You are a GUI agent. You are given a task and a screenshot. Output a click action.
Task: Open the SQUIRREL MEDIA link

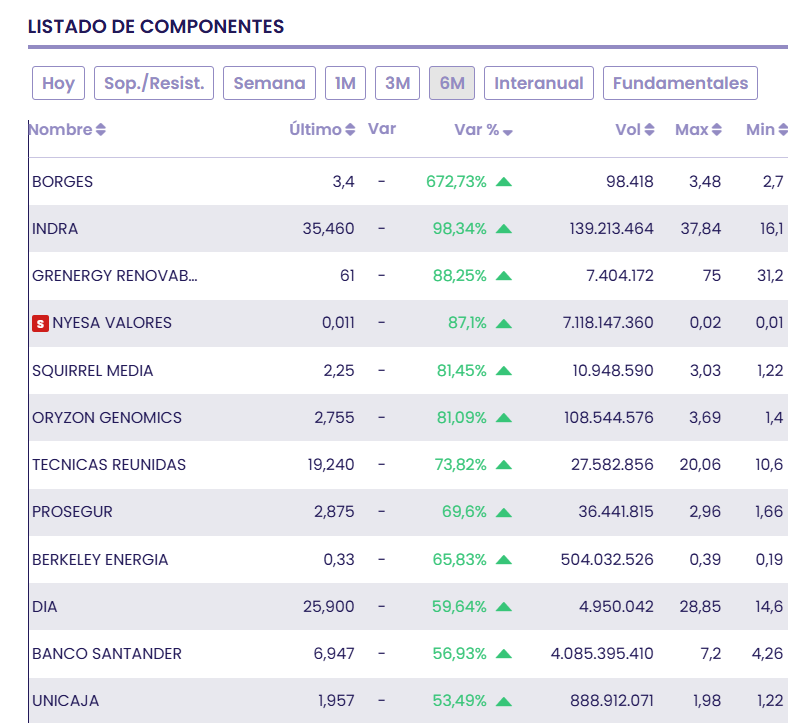tap(93, 371)
